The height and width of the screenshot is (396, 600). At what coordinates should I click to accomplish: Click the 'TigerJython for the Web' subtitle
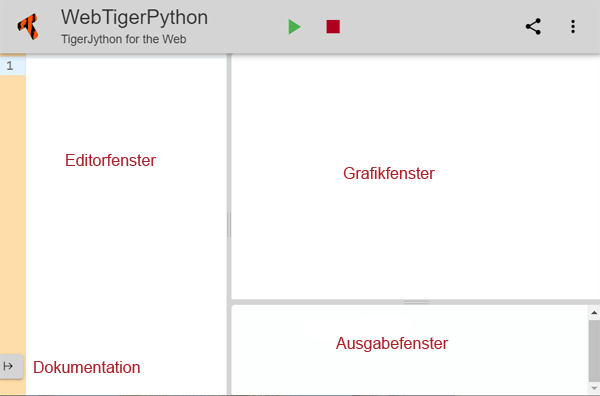(x=124, y=39)
